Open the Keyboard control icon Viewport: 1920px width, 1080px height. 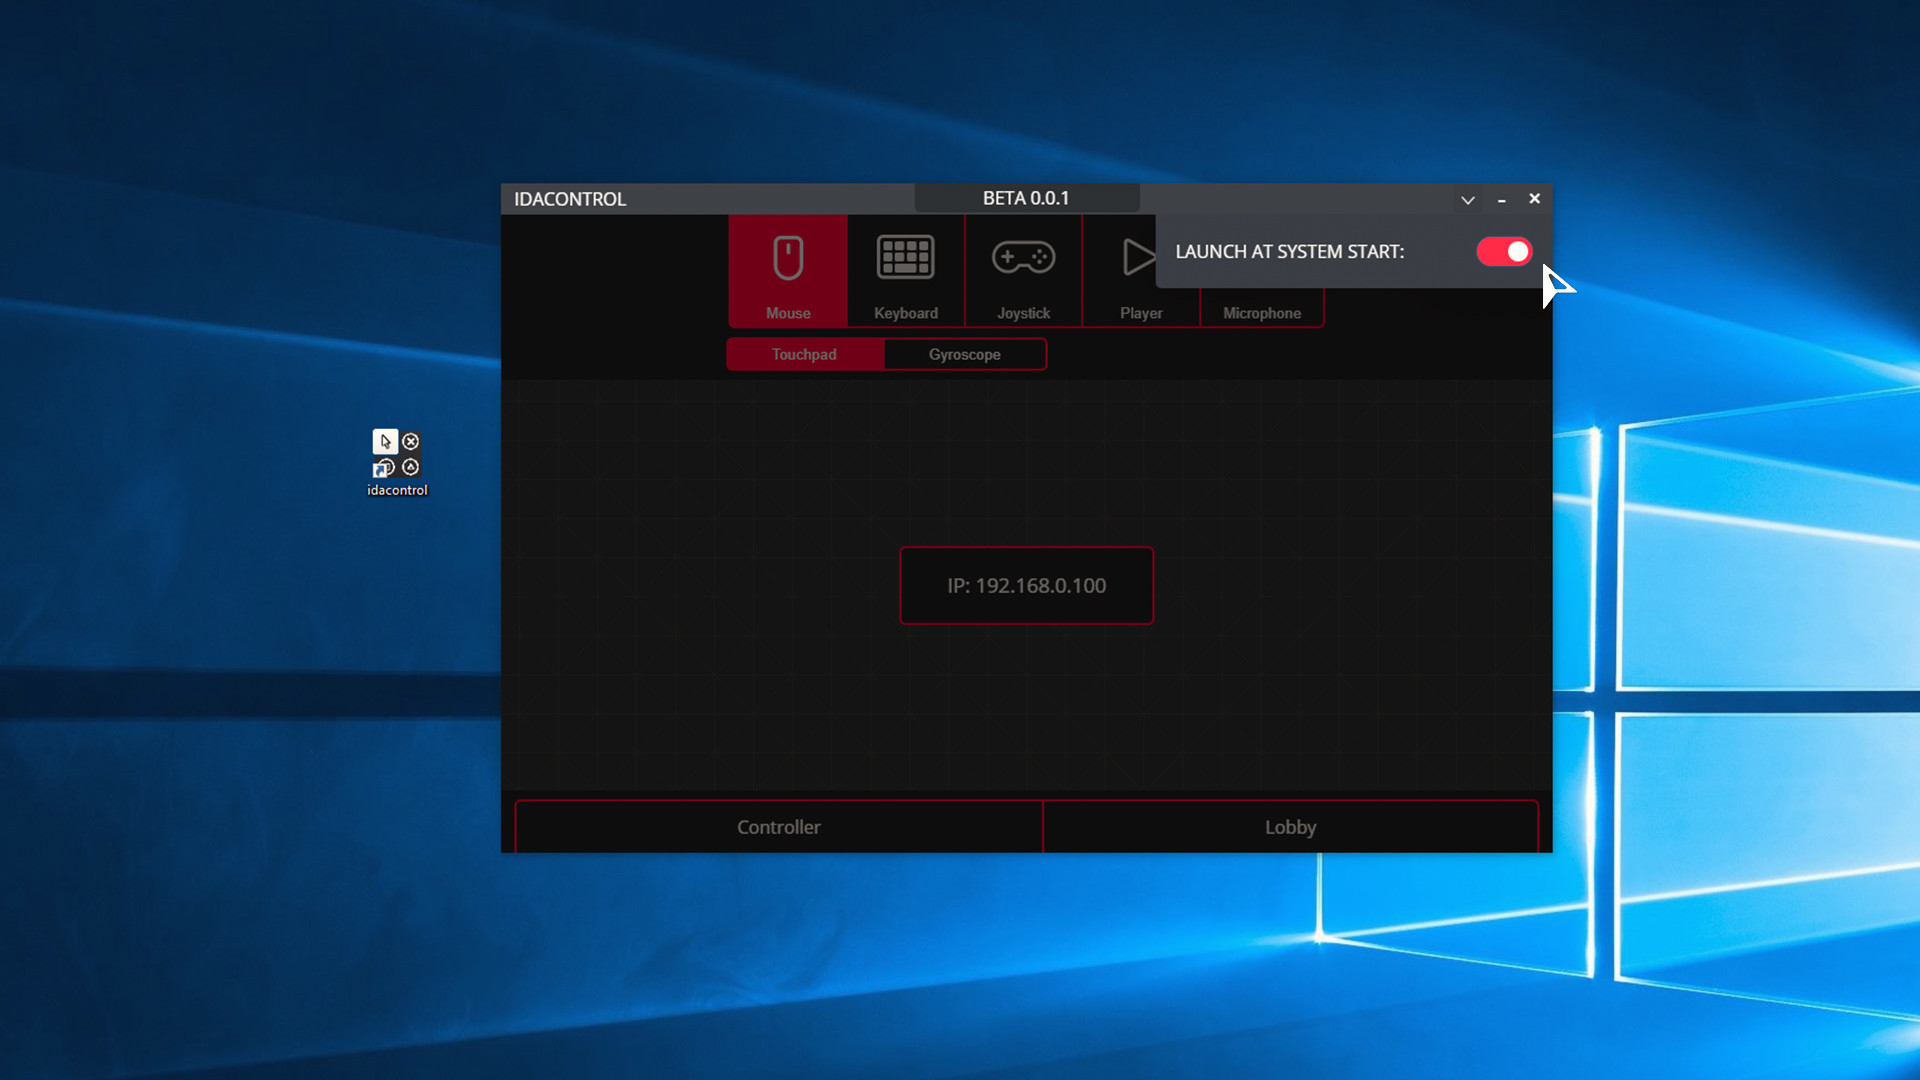coord(905,258)
